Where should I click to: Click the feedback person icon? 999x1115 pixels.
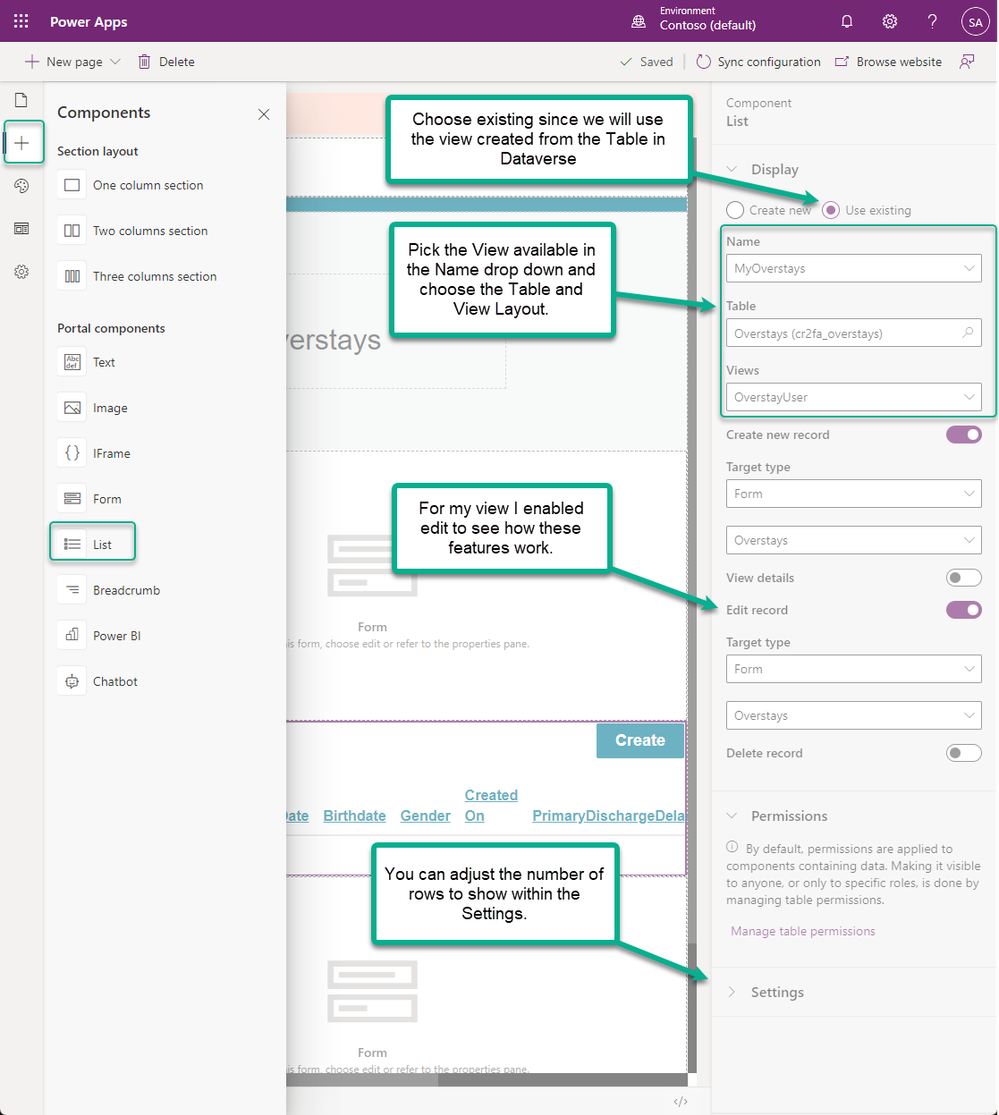tap(967, 62)
